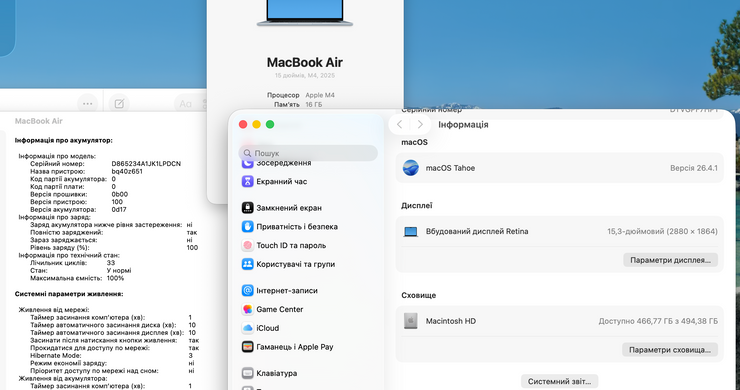
Task: Click built-in Retina display laptop icon
Action: click(x=411, y=232)
